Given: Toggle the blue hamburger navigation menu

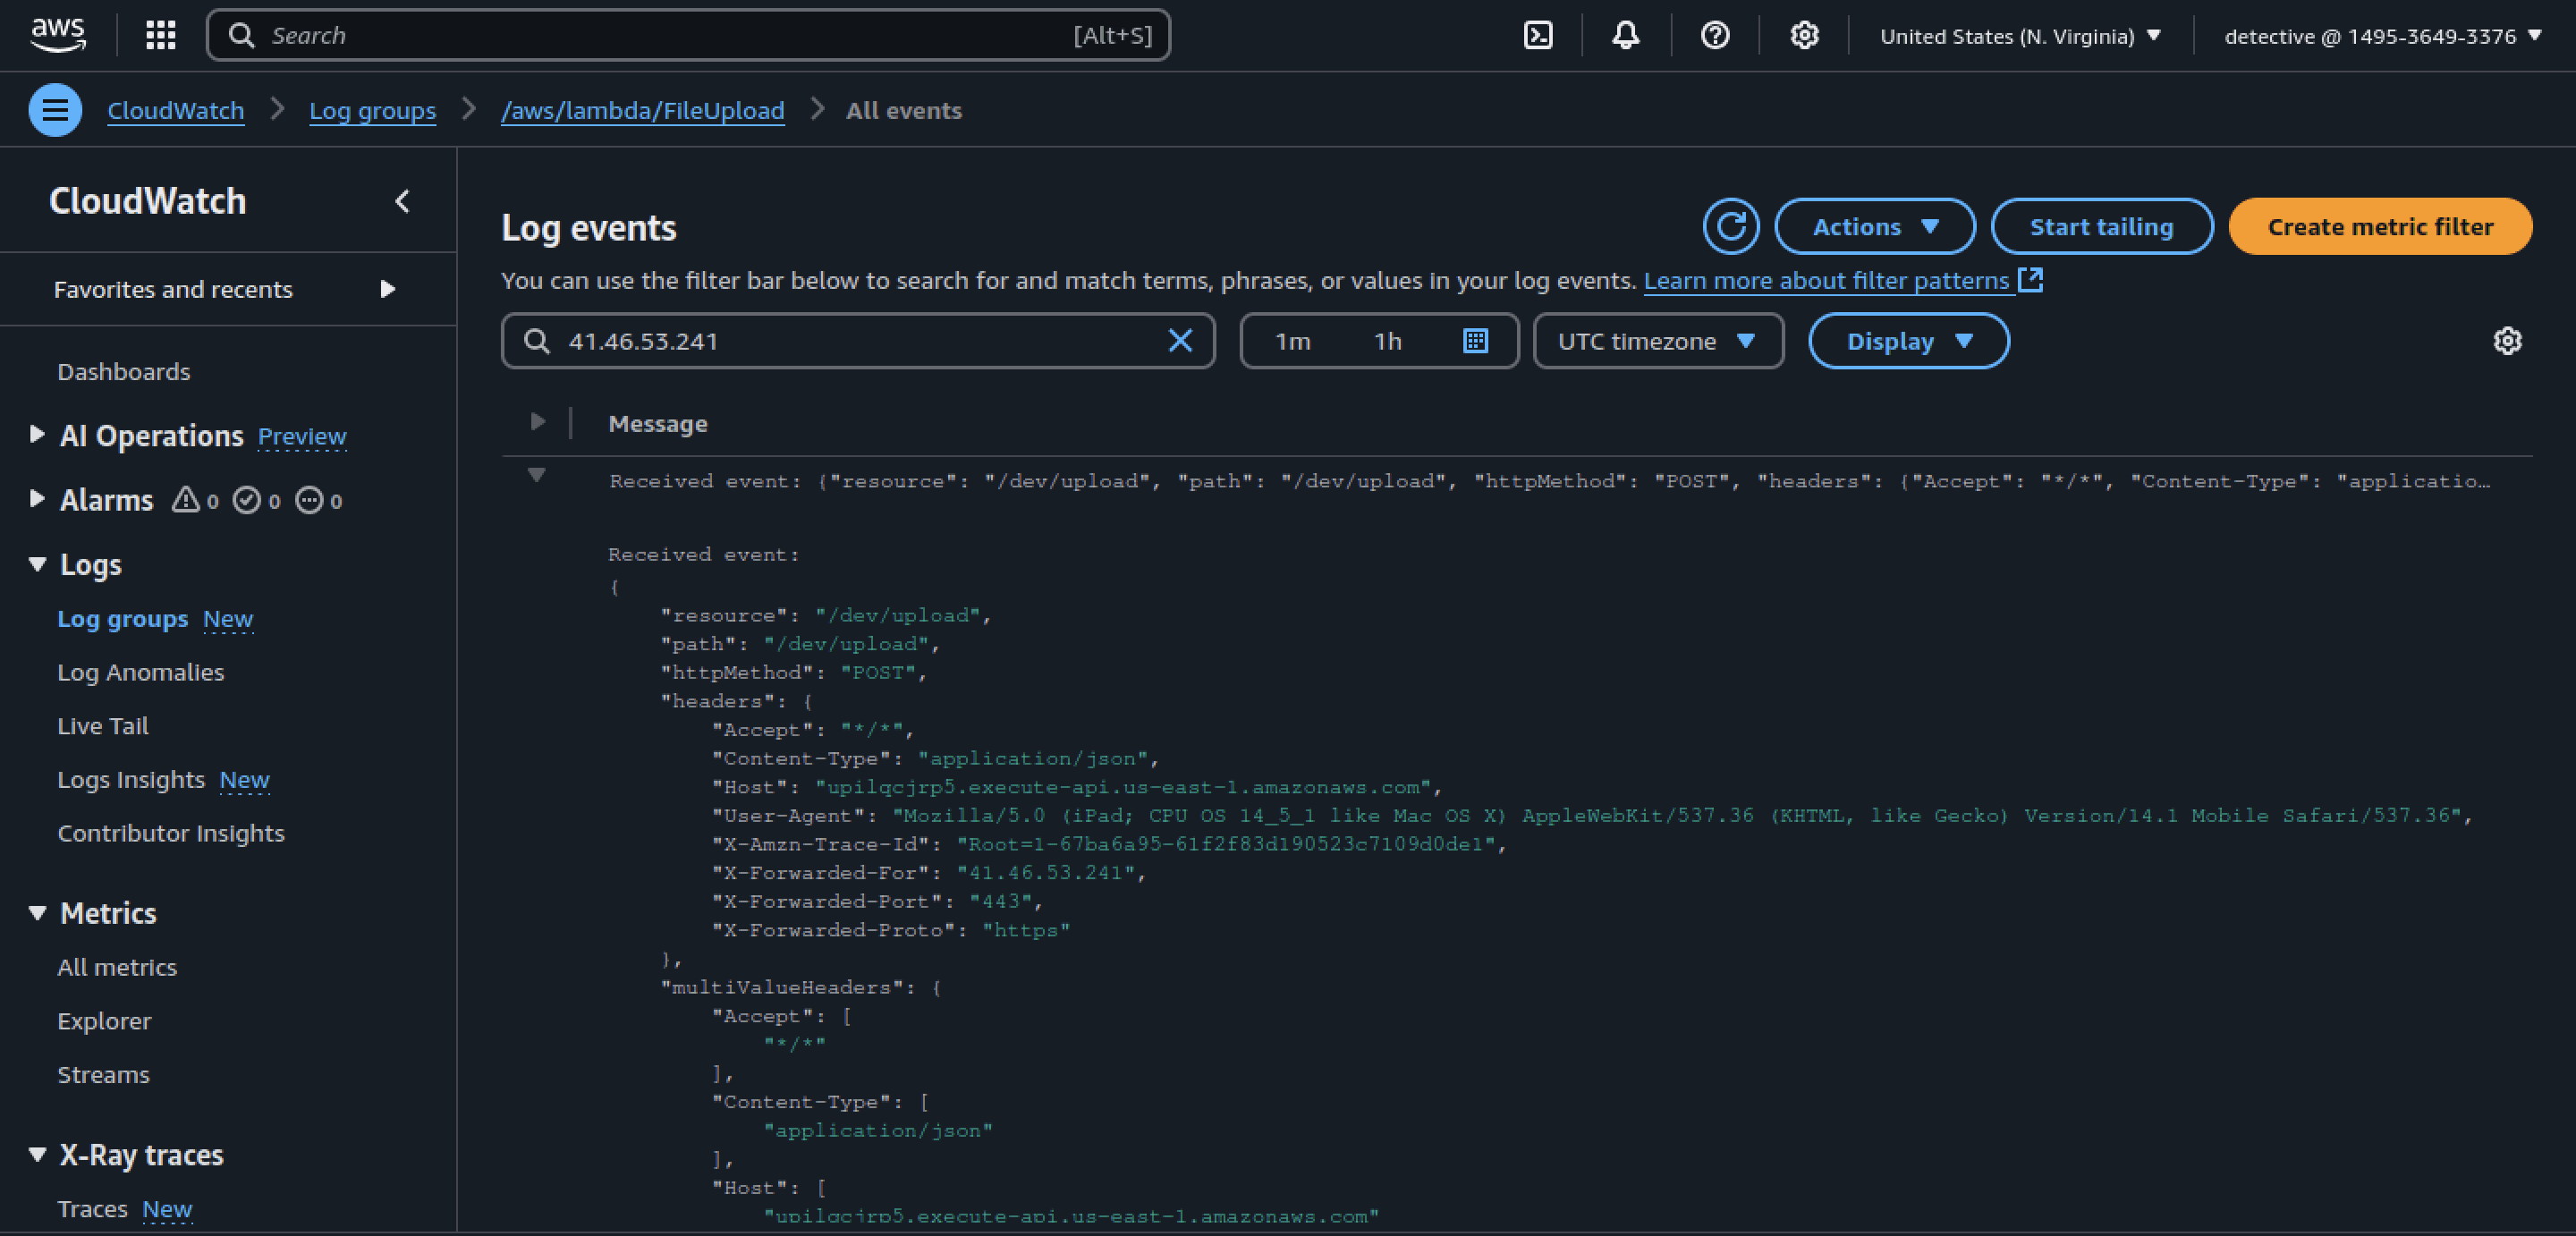Looking at the screenshot, I should [x=55, y=110].
